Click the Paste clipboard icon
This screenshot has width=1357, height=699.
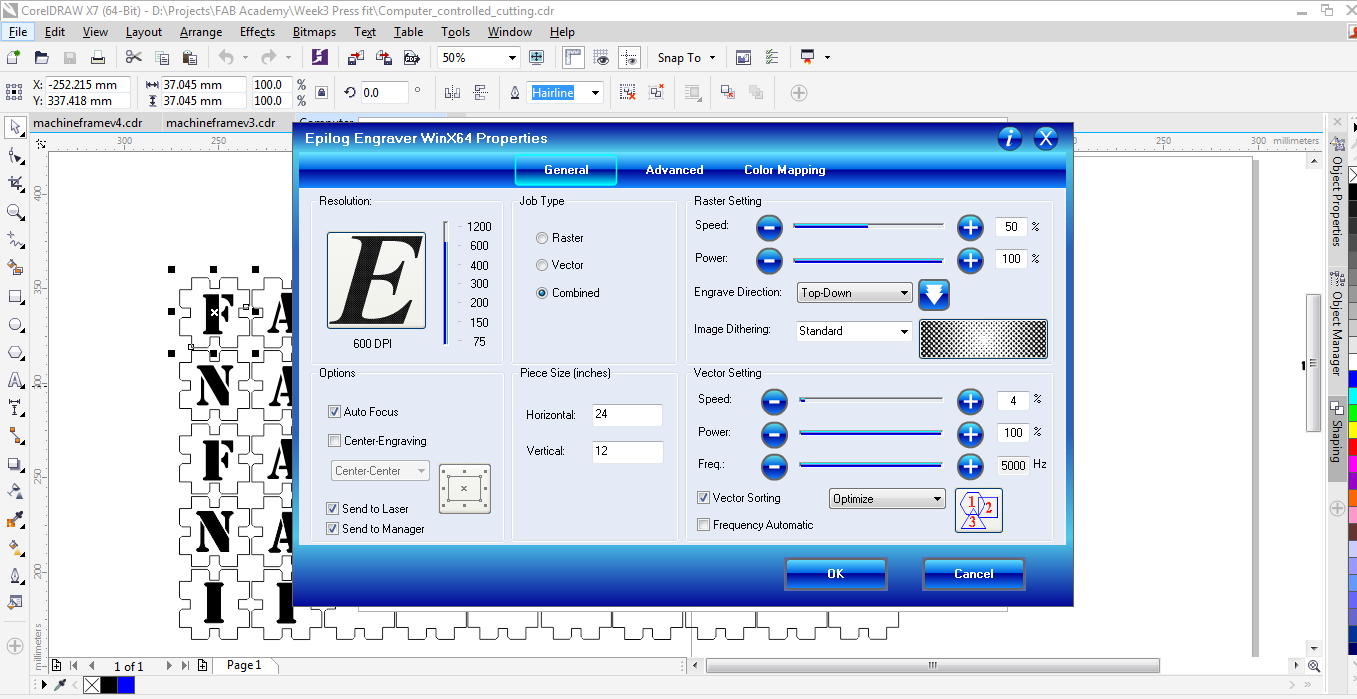point(189,57)
